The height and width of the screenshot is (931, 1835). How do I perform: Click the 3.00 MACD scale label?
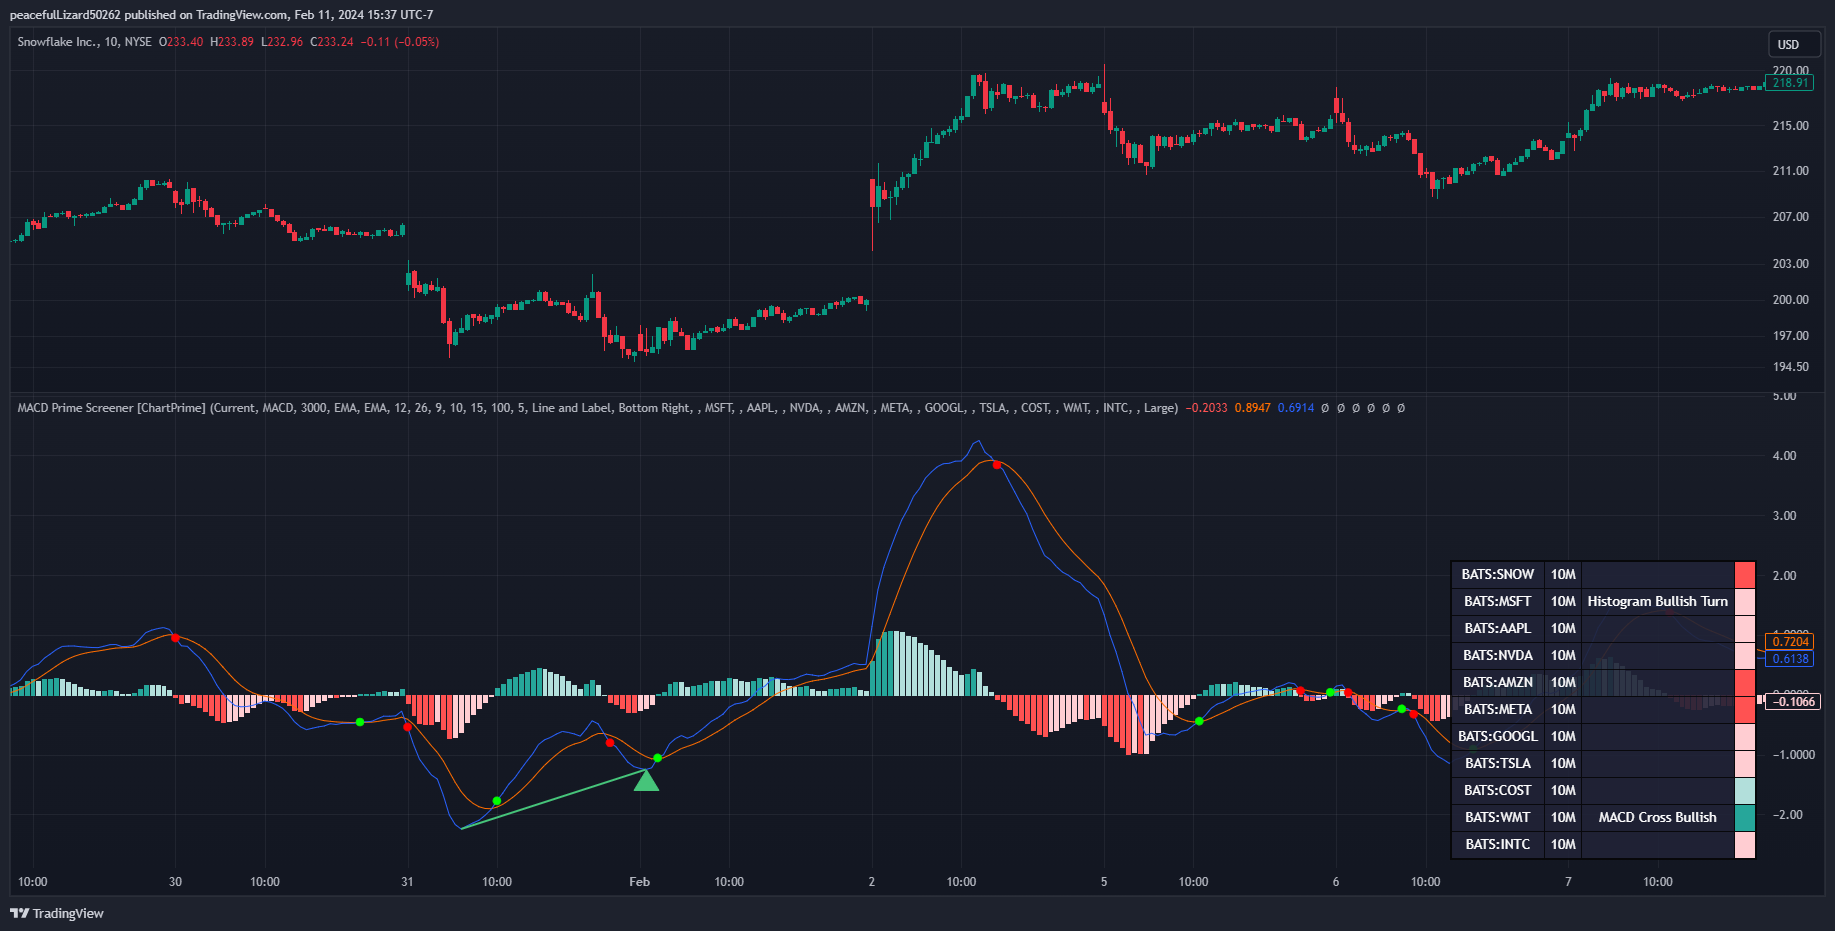click(1784, 516)
